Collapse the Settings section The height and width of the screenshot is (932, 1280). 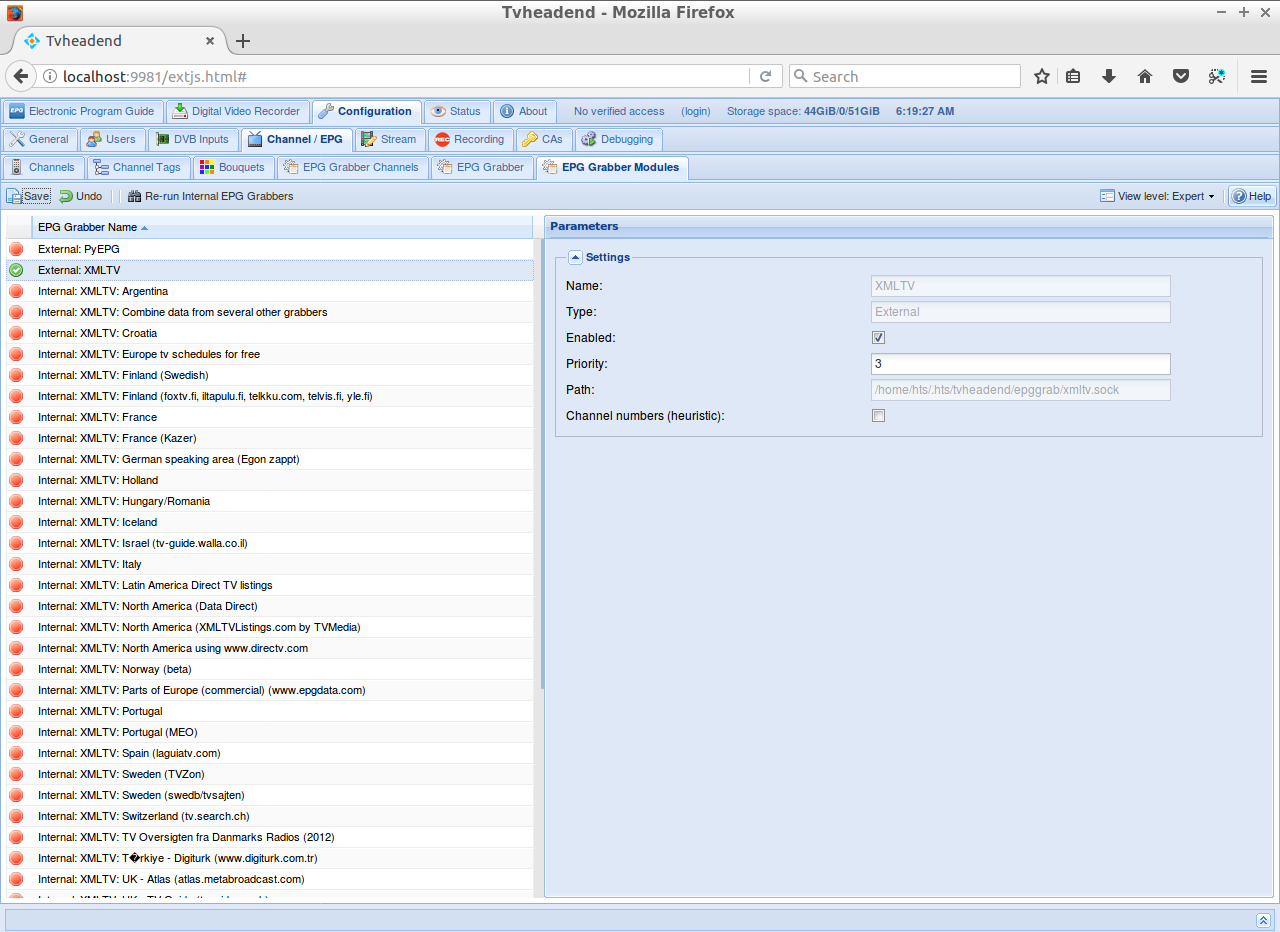point(575,257)
